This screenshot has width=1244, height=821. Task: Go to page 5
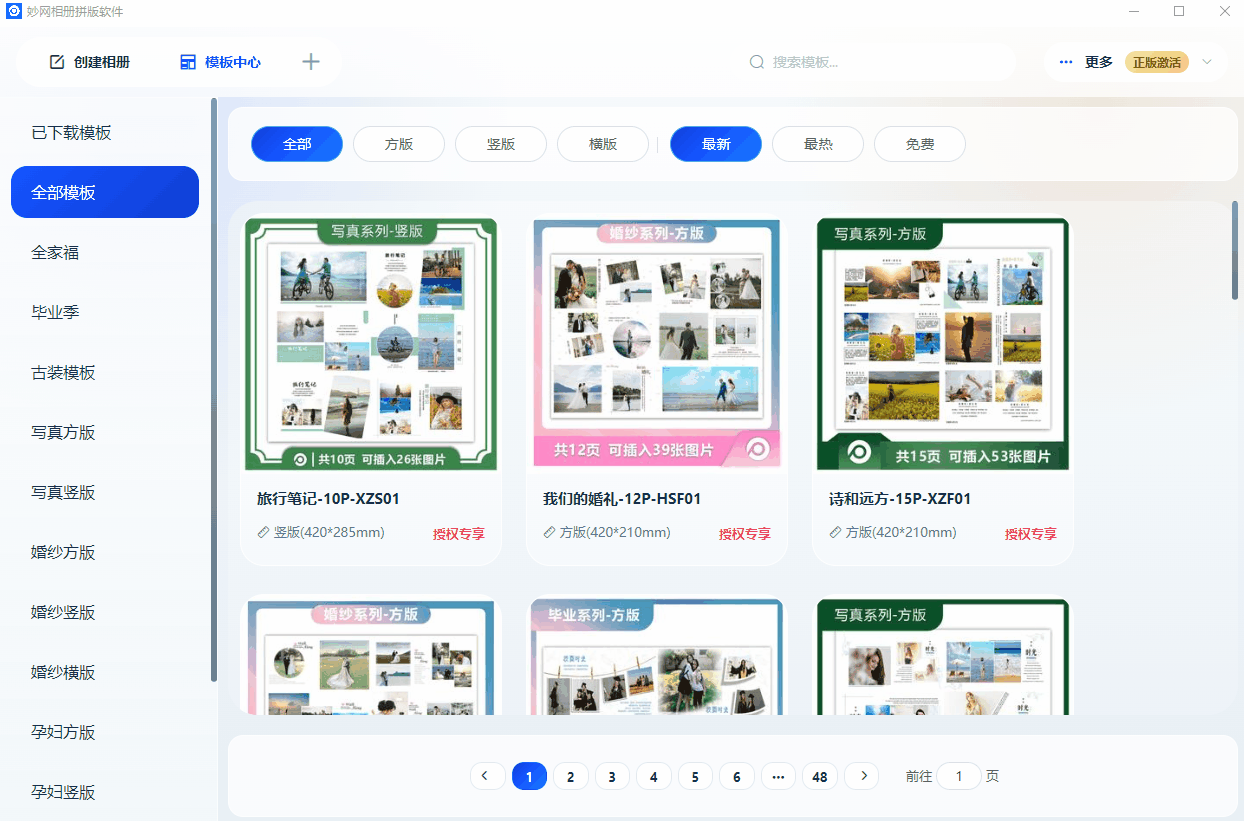tap(695, 776)
